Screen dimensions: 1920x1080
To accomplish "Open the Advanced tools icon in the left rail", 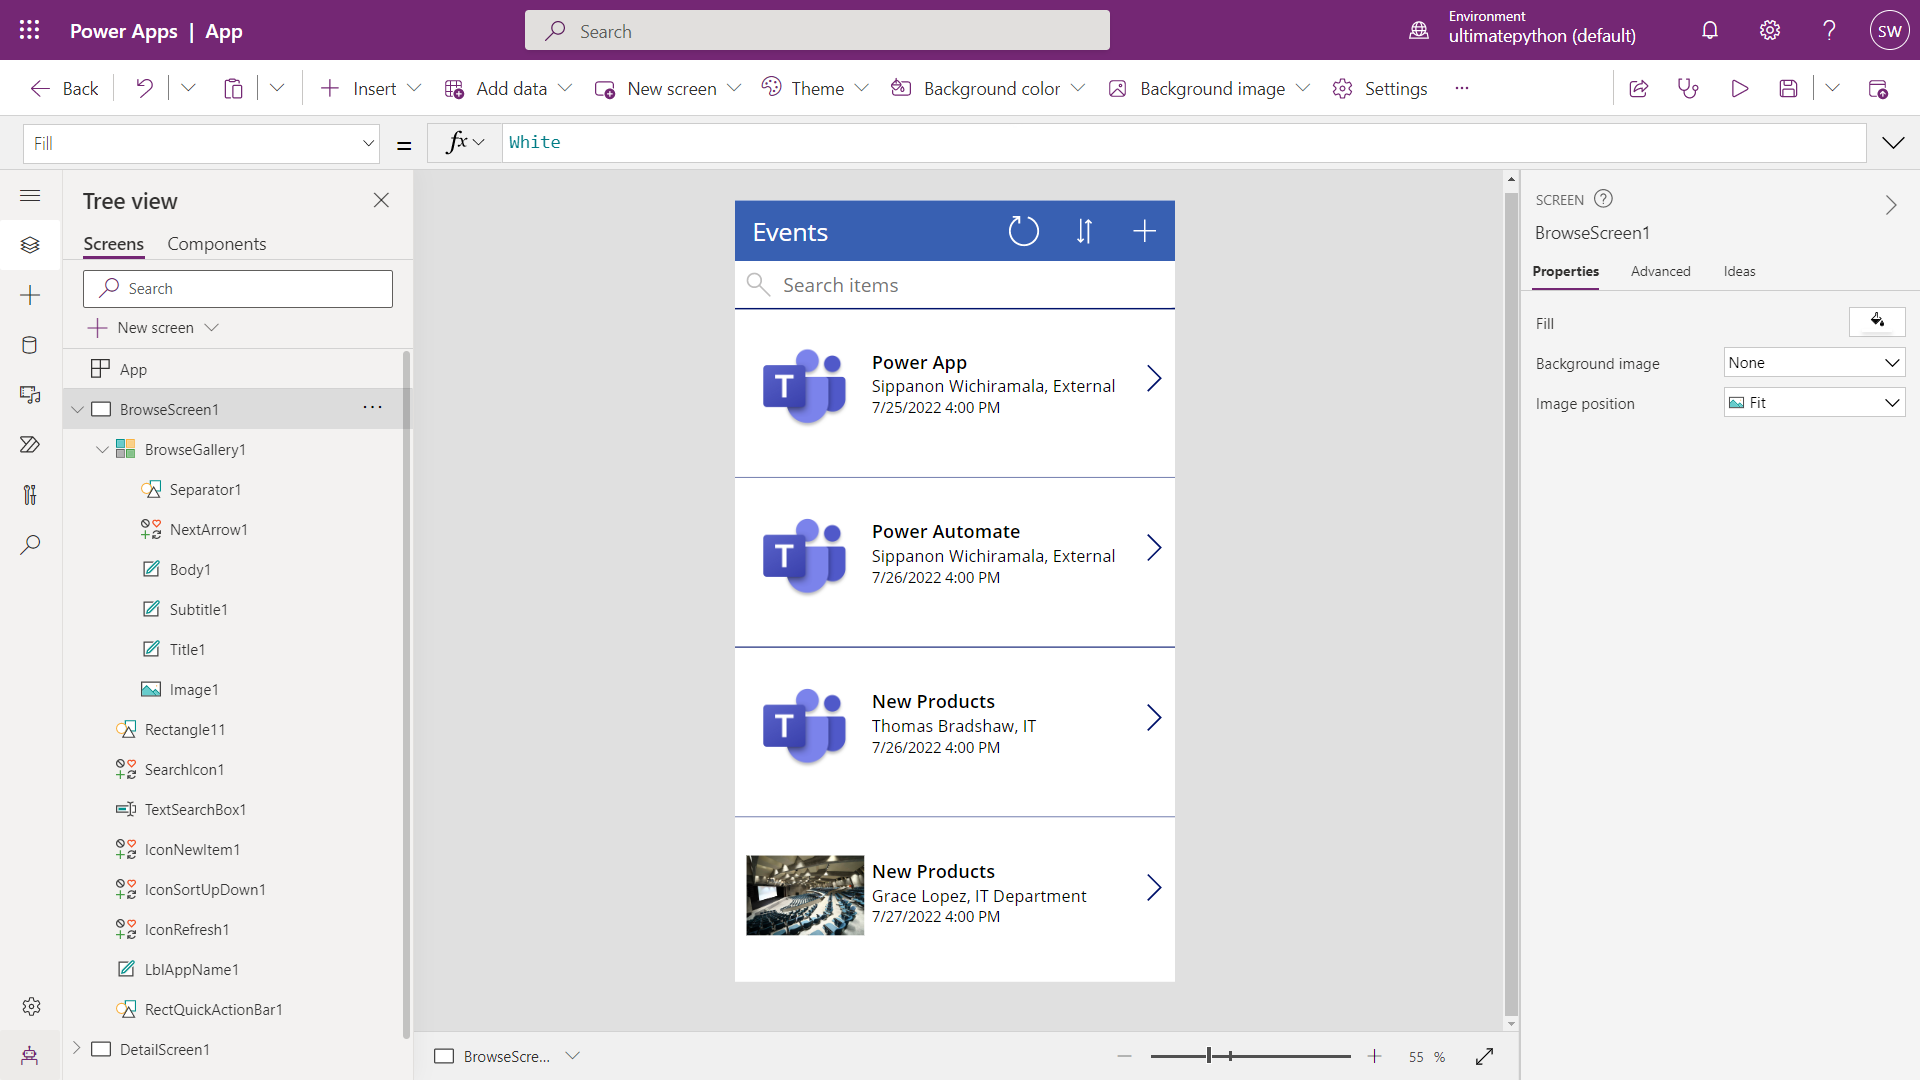I will click(30, 495).
